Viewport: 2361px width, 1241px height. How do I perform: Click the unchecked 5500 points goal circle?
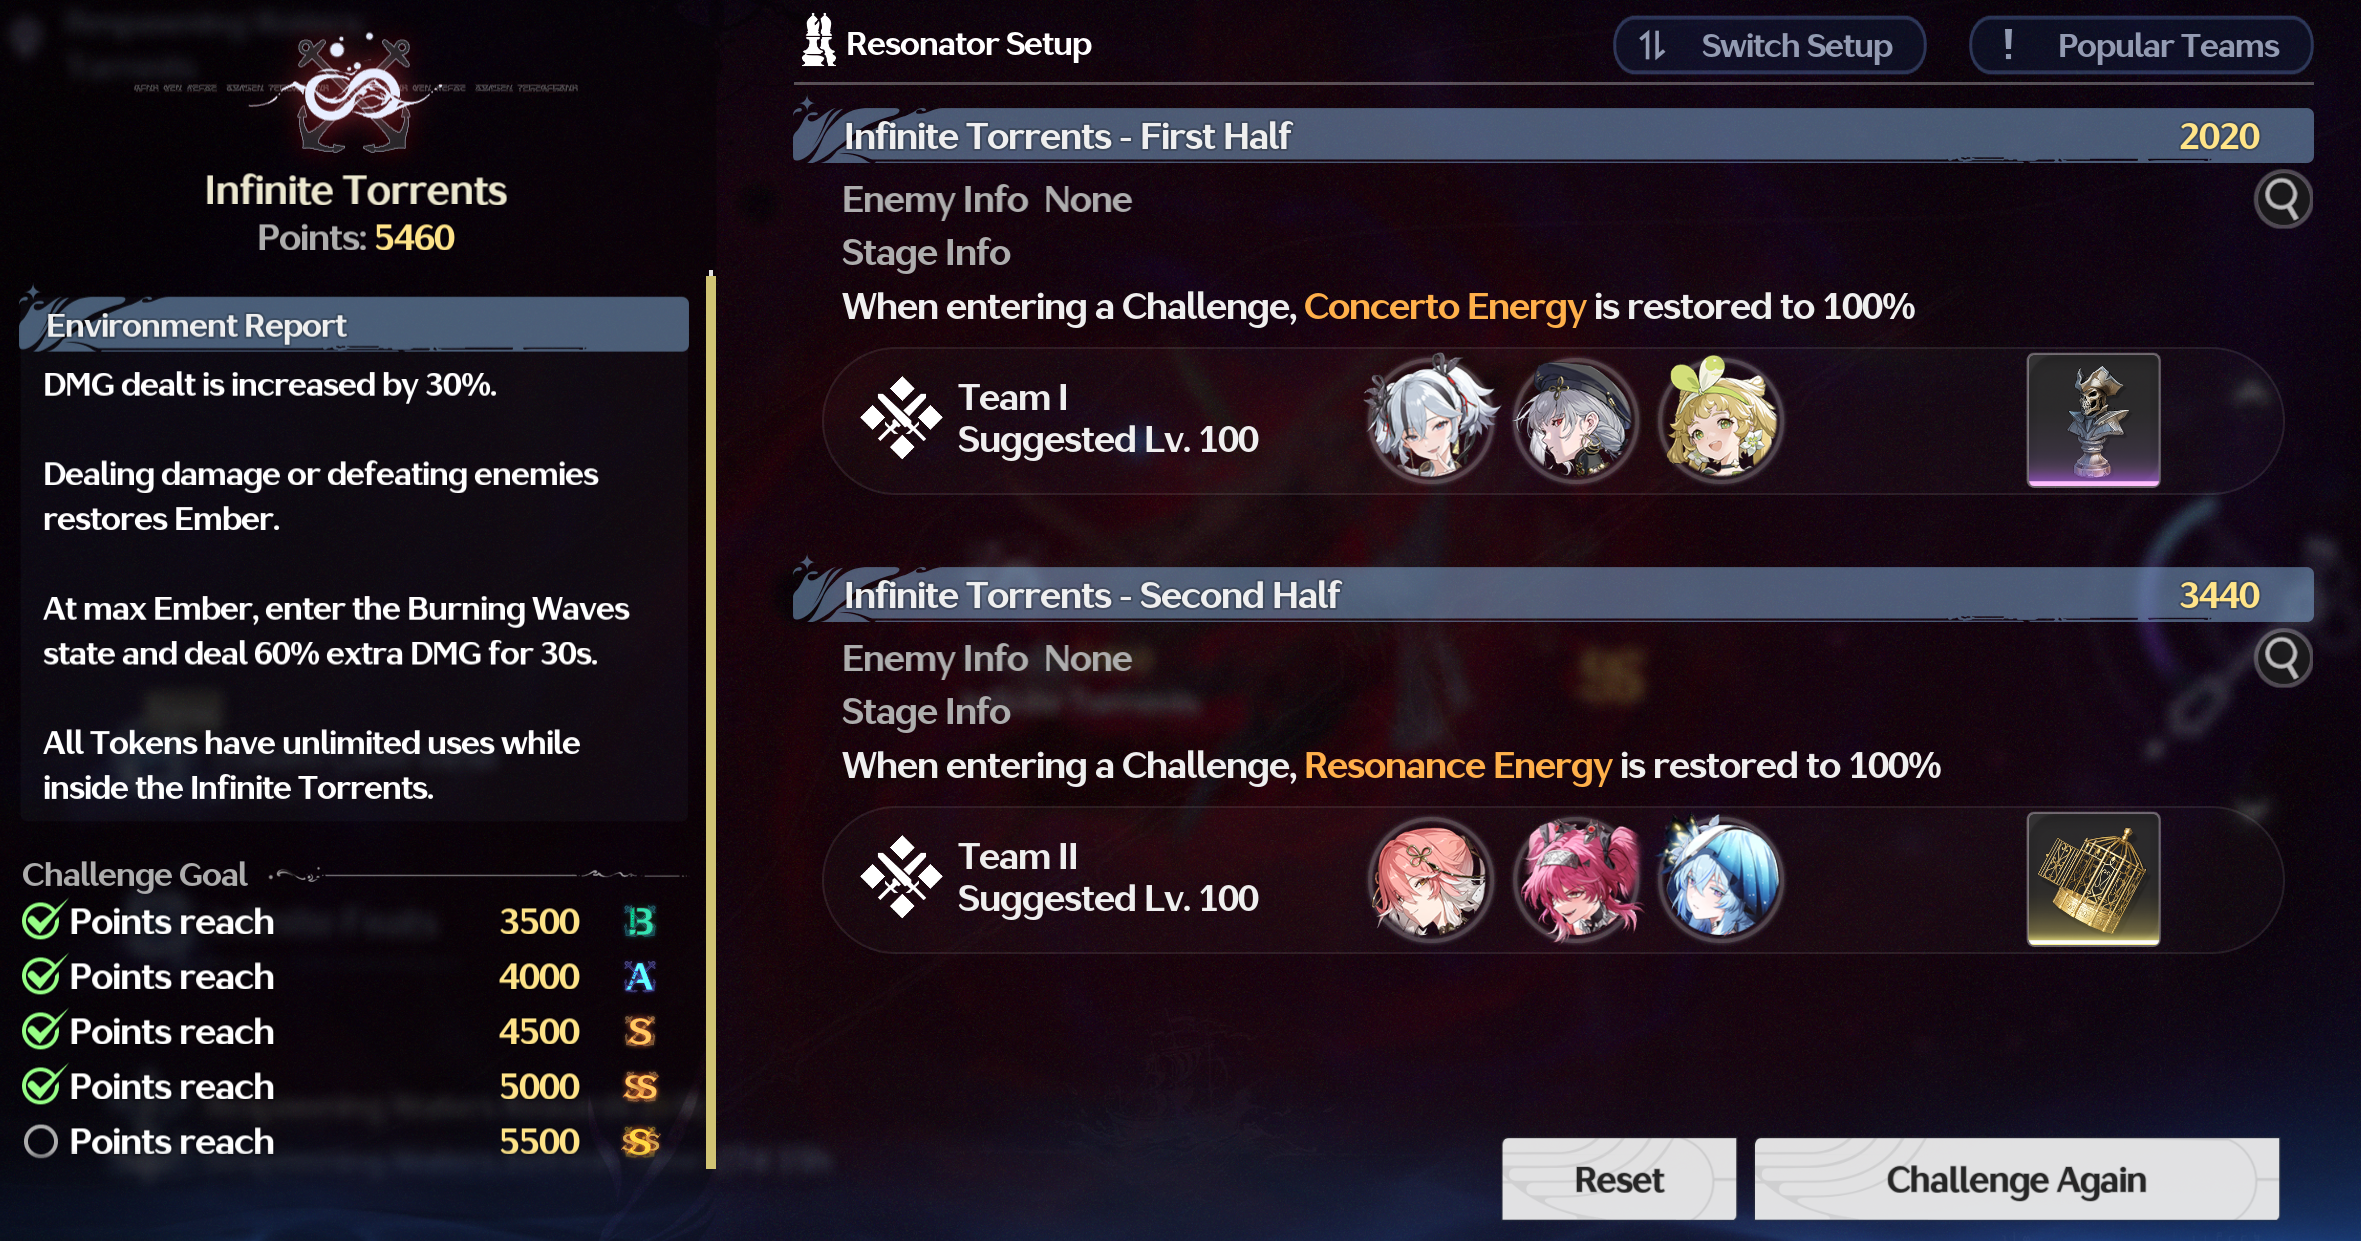point(41,1141)
